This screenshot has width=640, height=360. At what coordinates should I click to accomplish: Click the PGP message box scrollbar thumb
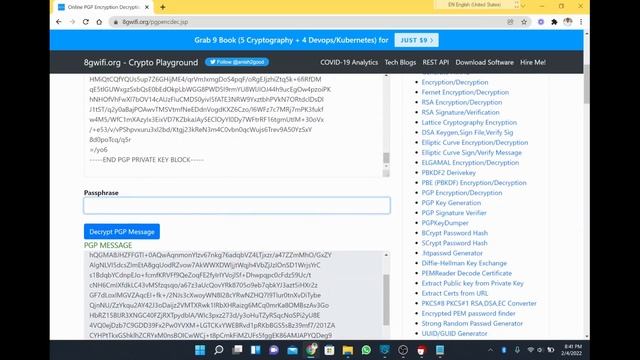point(386,300)
